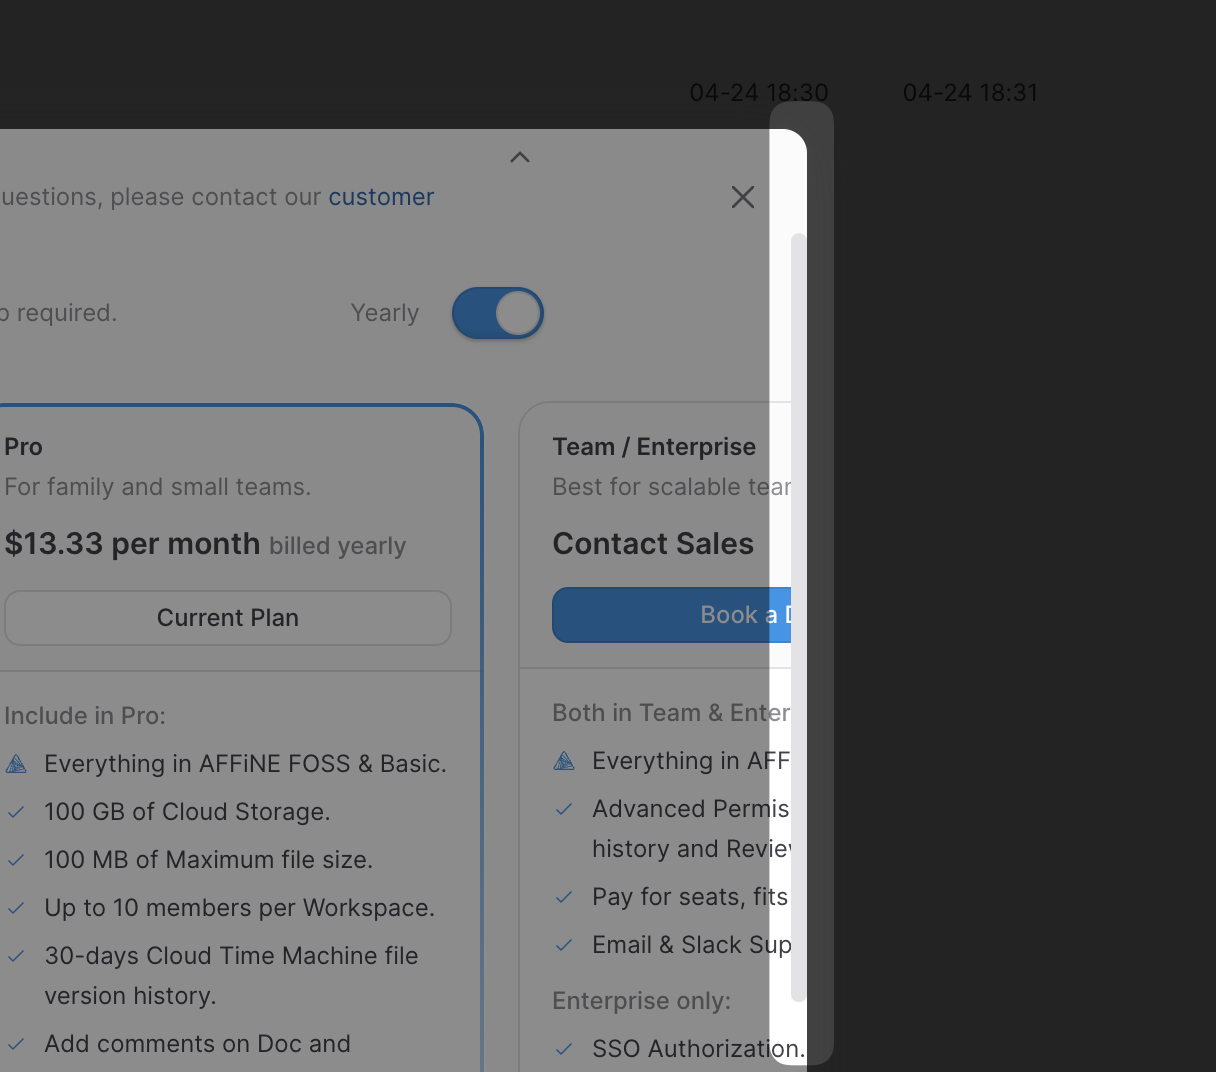Toggle the Yearly billing switch
The image size is (1216, 1072).
point(497,313)
